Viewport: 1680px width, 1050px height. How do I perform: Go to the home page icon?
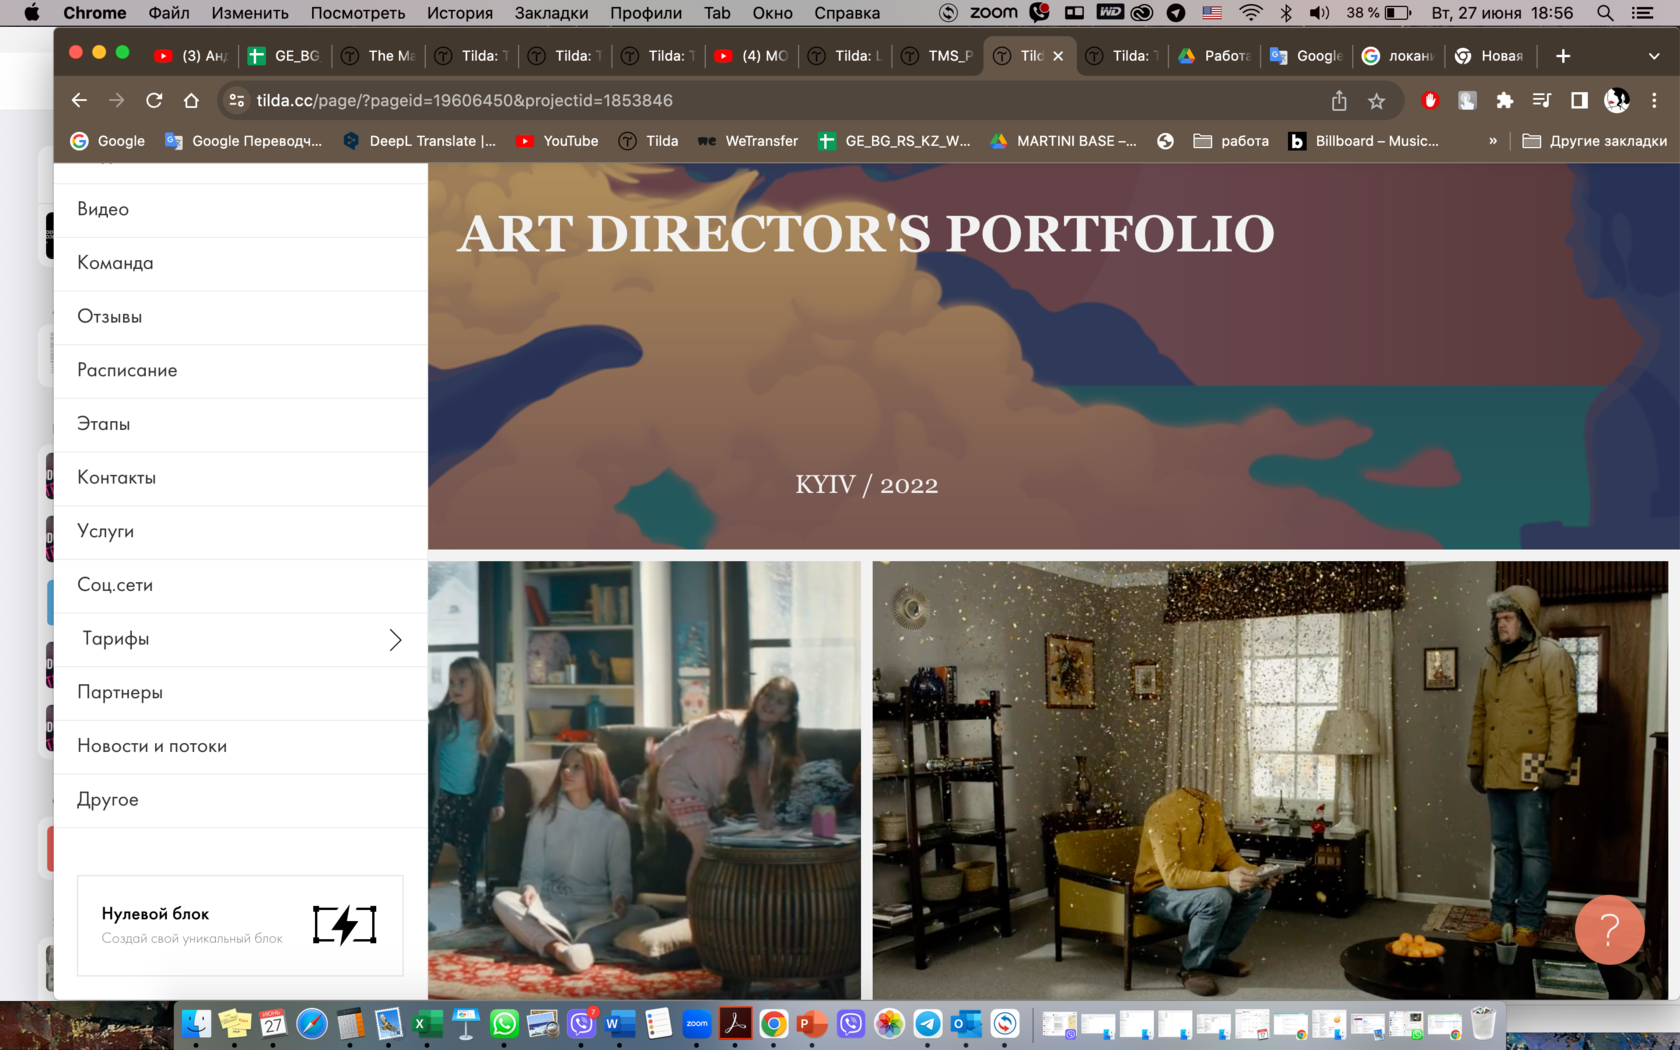pos(191,100)
